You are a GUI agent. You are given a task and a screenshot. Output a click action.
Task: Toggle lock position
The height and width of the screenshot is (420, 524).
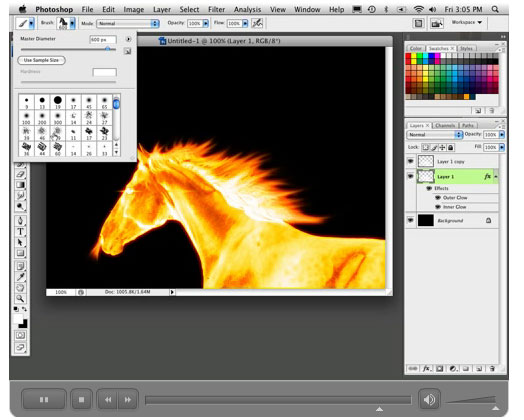point(442,147)
